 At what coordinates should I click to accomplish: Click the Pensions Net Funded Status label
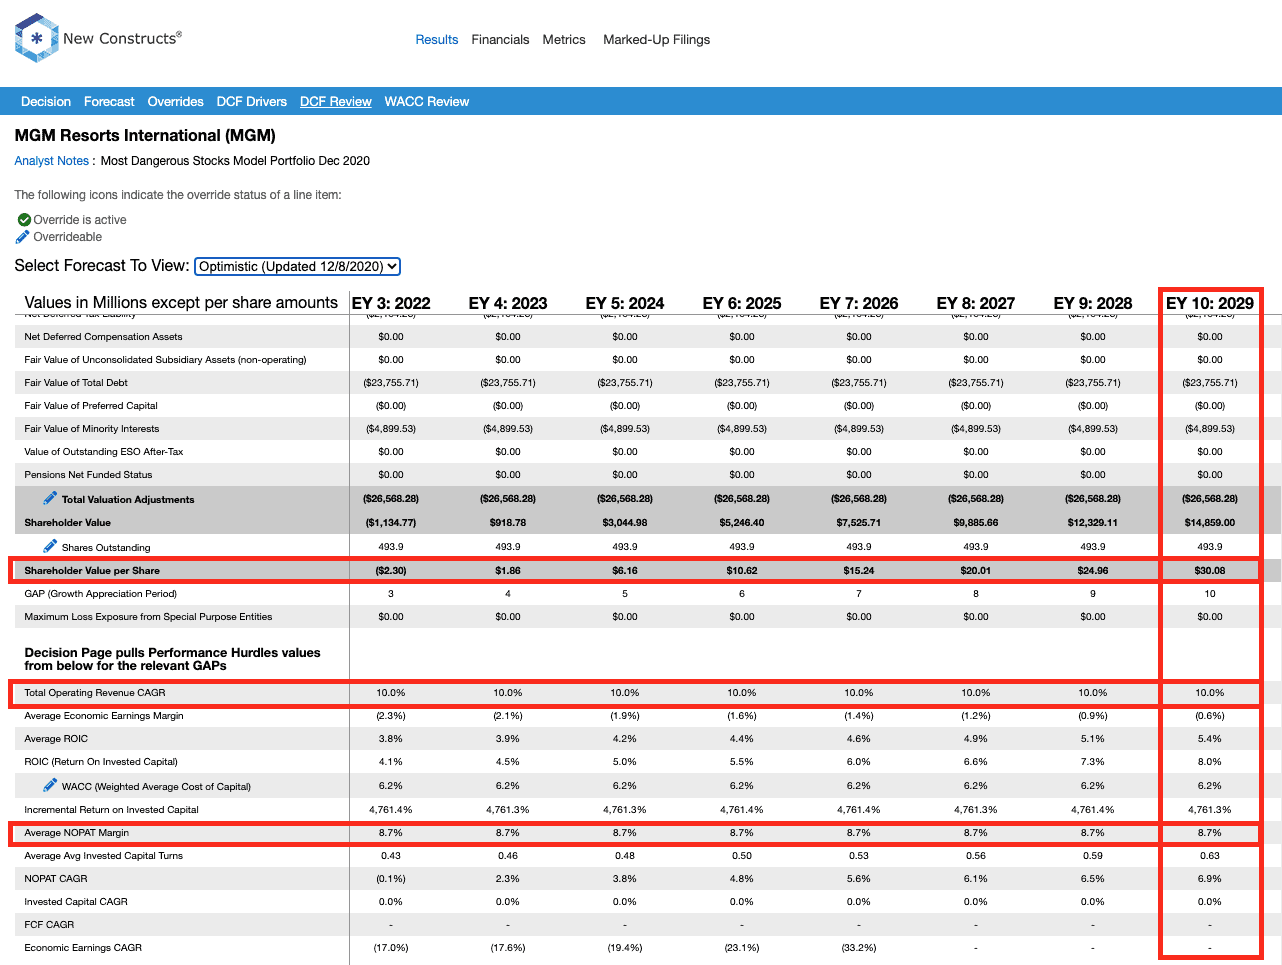(88, 475)
